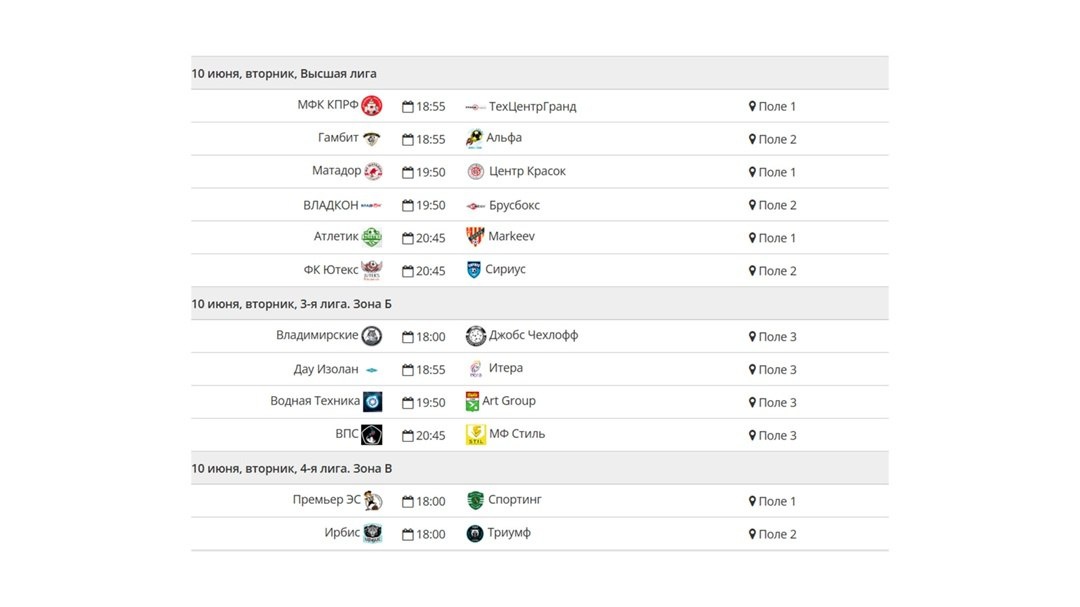This screenshot has width=1080, height=607.
Task: Click the Водная Техника logo
Action: 373,401
